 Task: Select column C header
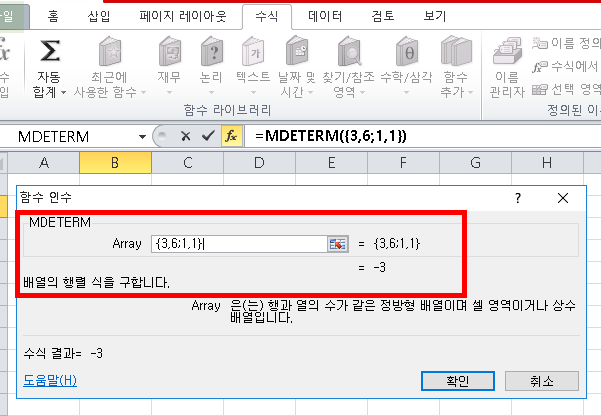[187, 163]
